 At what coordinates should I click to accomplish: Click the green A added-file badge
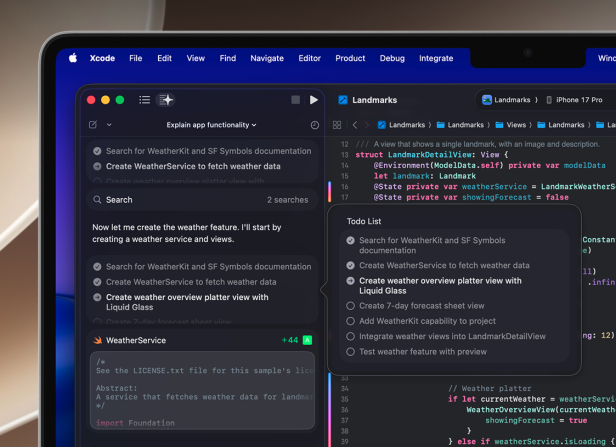308,340
